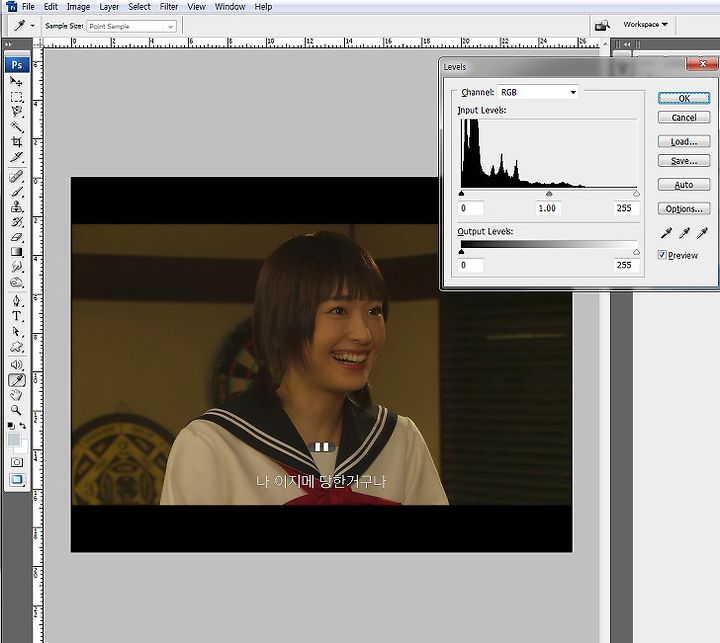Pick the set white point eyedropper
Image resolution: width=720 pixels, height=643 pixels.
(x=702, y=233)
